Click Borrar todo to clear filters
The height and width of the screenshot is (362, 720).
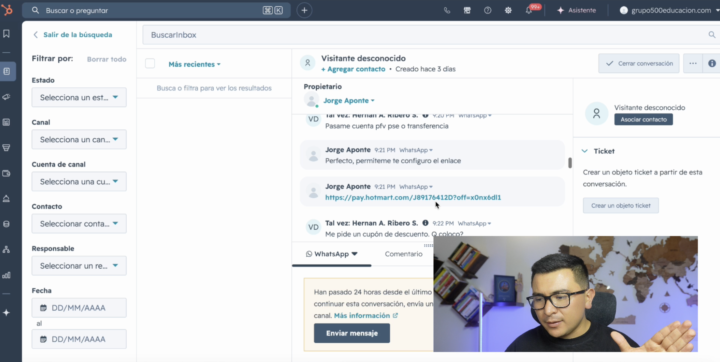[107, 59]
